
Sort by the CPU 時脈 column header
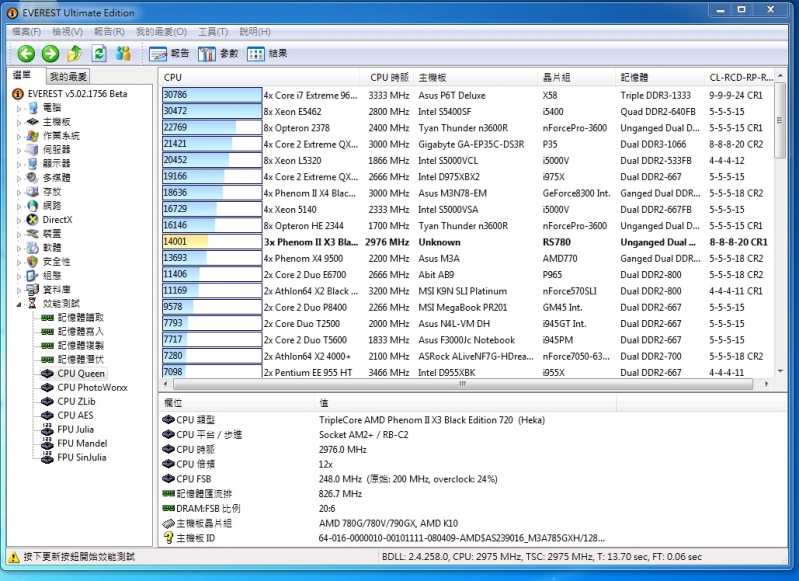coord(387,77)
